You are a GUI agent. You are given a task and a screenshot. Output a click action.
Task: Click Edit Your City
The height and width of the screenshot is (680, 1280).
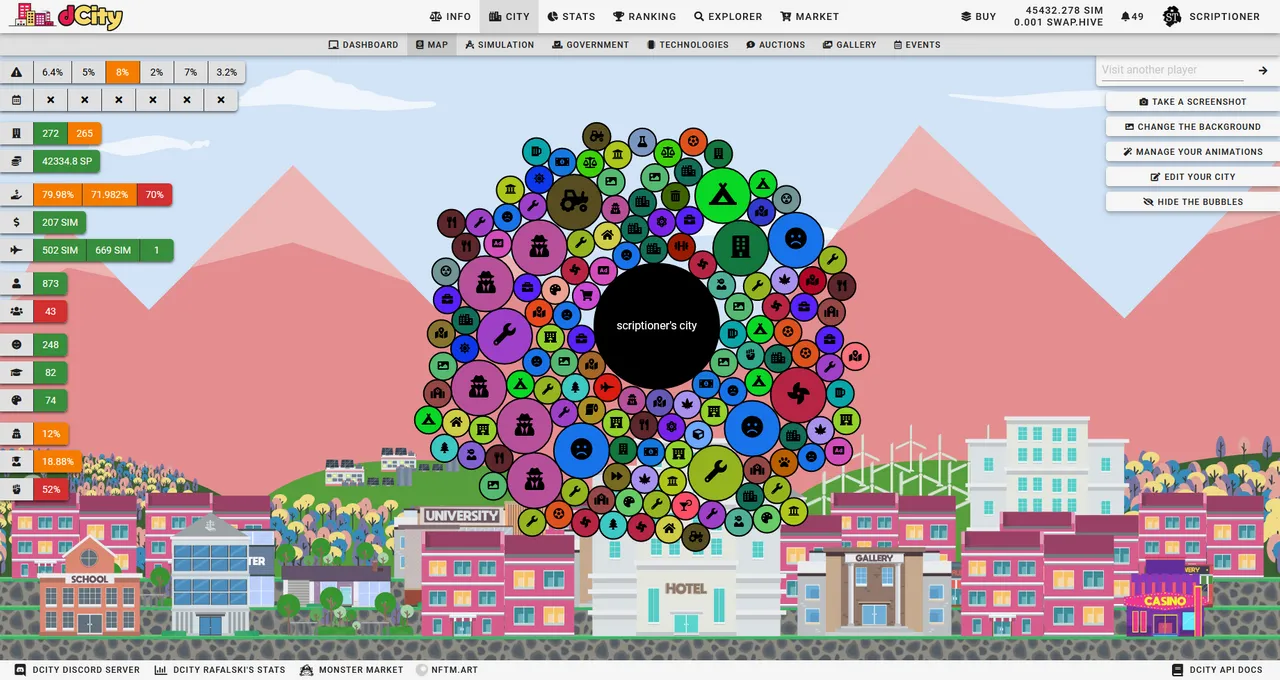[x=1193, y=177]
